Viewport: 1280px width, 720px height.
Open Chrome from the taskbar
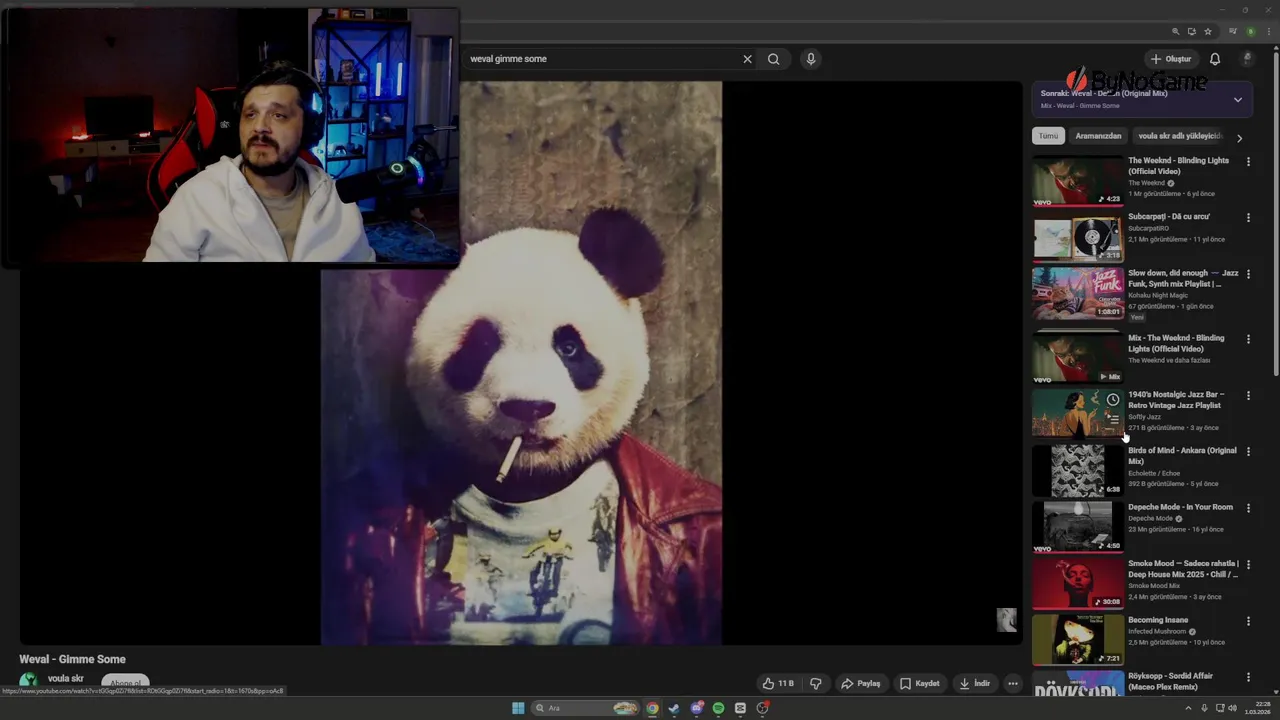click(x=652, y=708)
